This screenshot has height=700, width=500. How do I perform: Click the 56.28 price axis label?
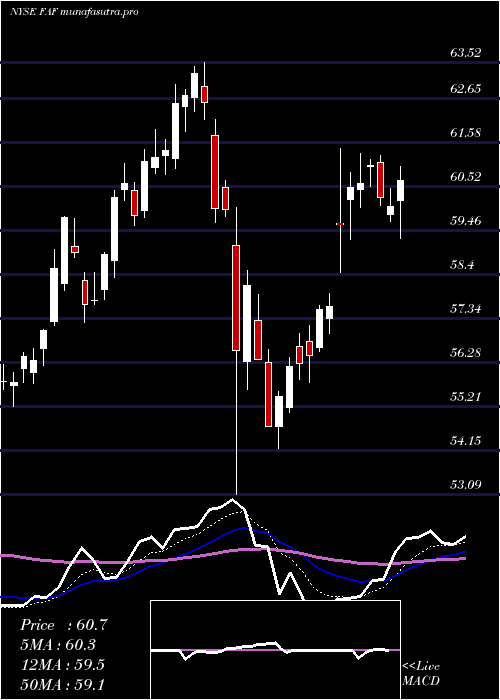click(466, 353)
